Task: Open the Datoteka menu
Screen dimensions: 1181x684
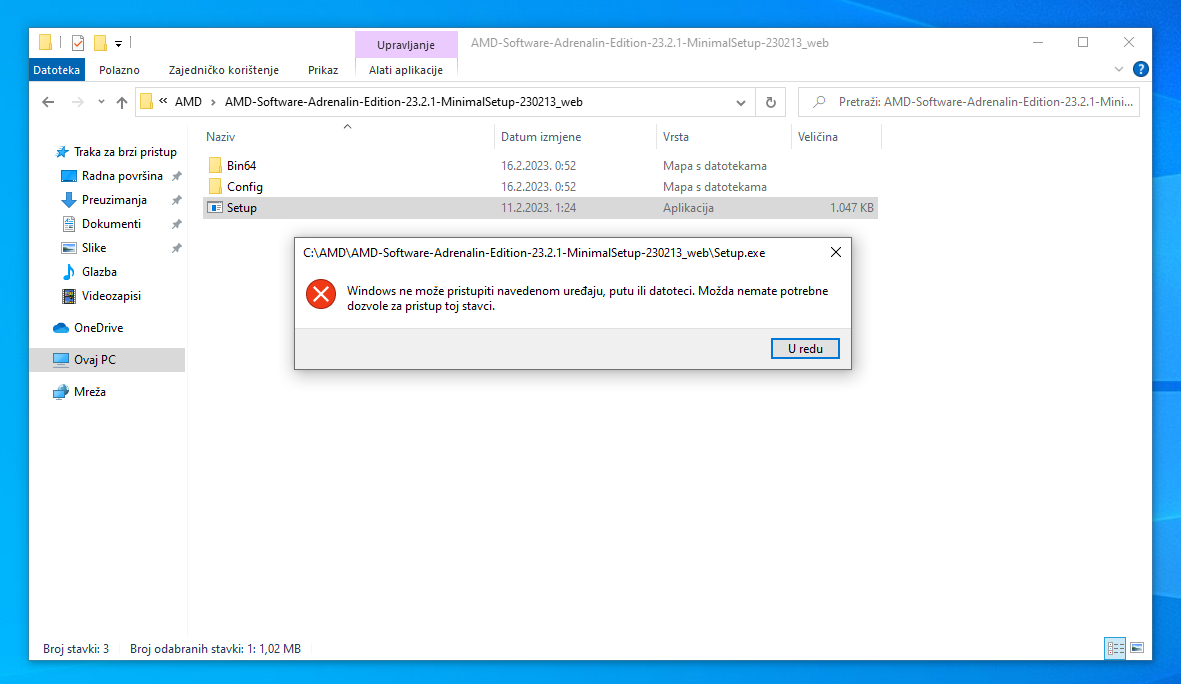Action: pyautogui.click(x=56, y=70)
